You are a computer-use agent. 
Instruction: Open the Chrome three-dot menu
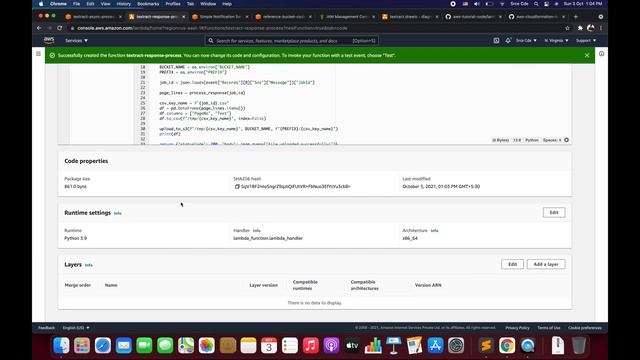pos(601,28)
